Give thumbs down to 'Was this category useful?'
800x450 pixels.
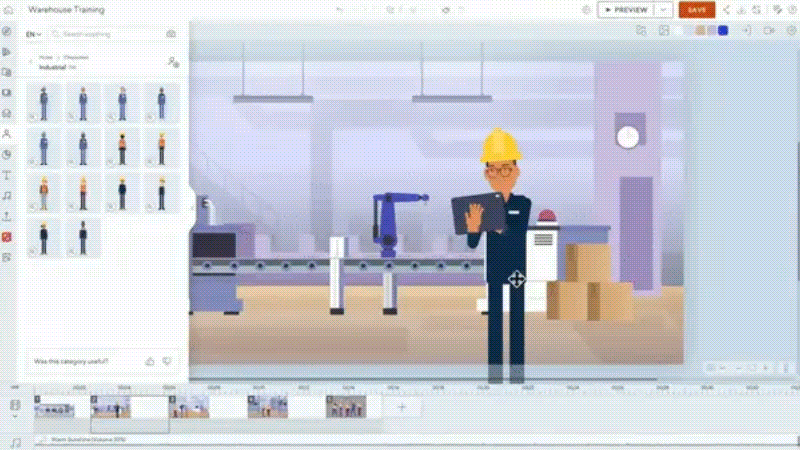pos(167,361)
